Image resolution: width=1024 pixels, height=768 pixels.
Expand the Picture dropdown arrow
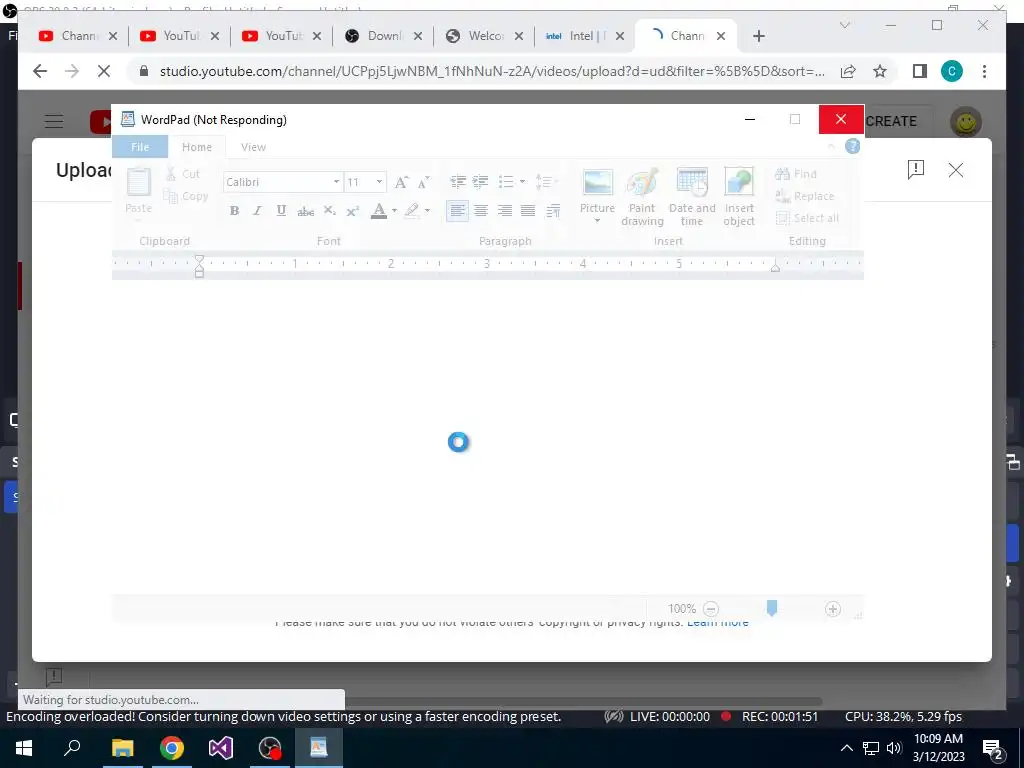tap(597, 221)
